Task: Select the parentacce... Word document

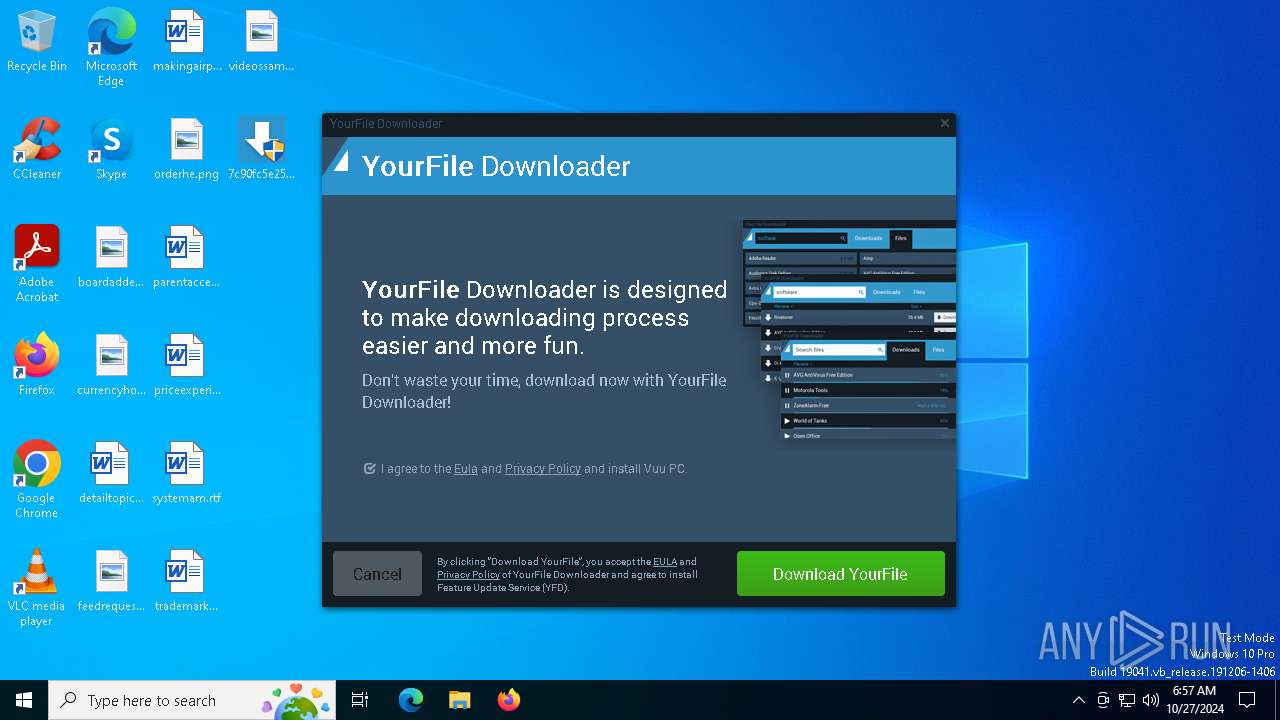Action: click(x=186, y=257)
